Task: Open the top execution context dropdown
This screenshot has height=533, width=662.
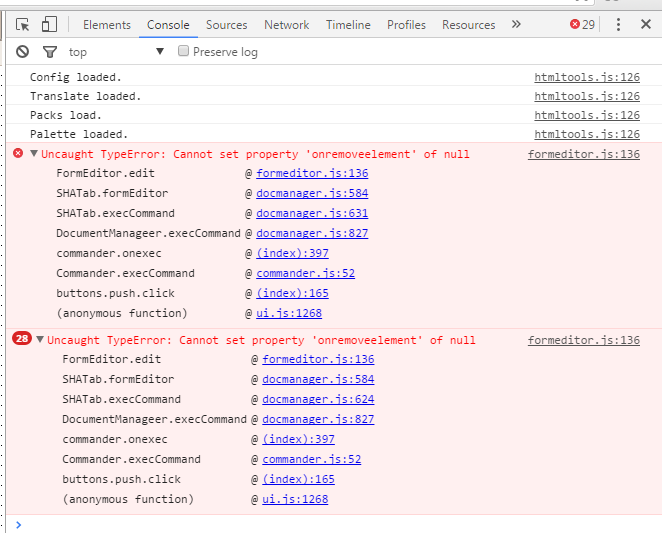Action: pyautogui.click(x=116, y=52)
